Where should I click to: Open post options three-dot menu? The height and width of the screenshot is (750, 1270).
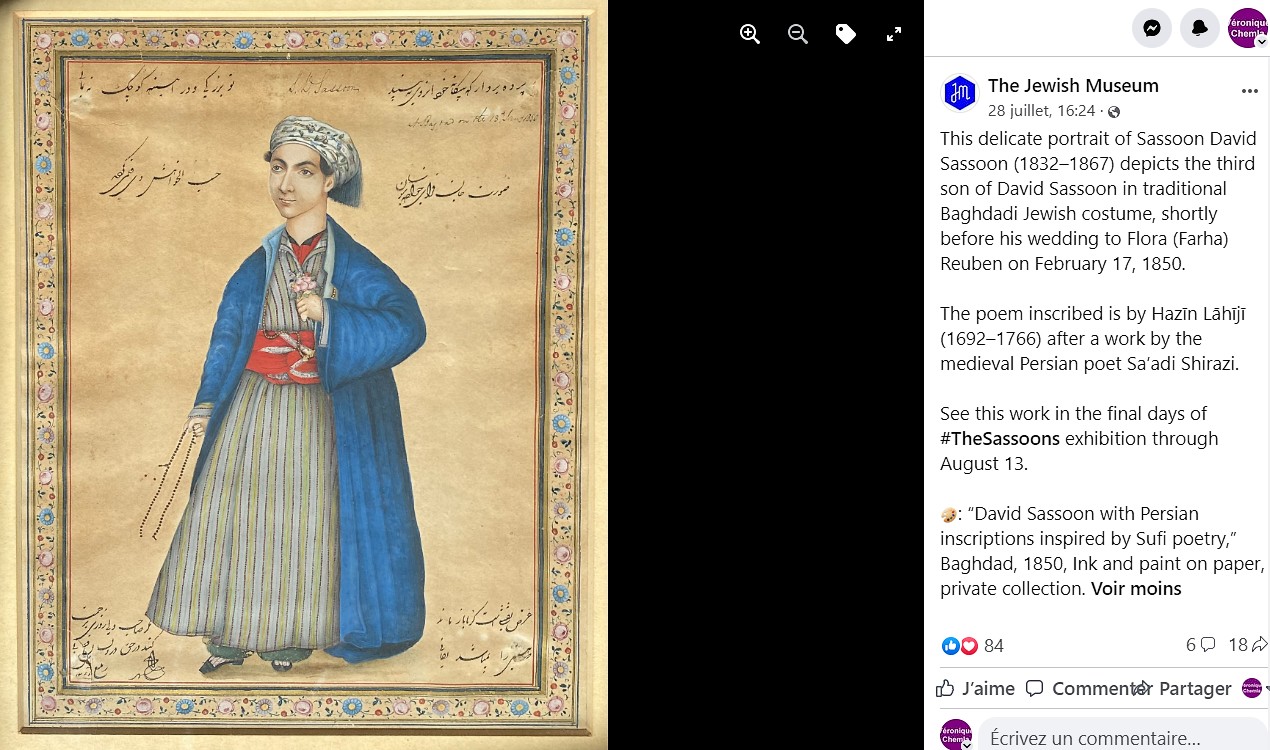pyautogui.click(x=1250, y=91)
